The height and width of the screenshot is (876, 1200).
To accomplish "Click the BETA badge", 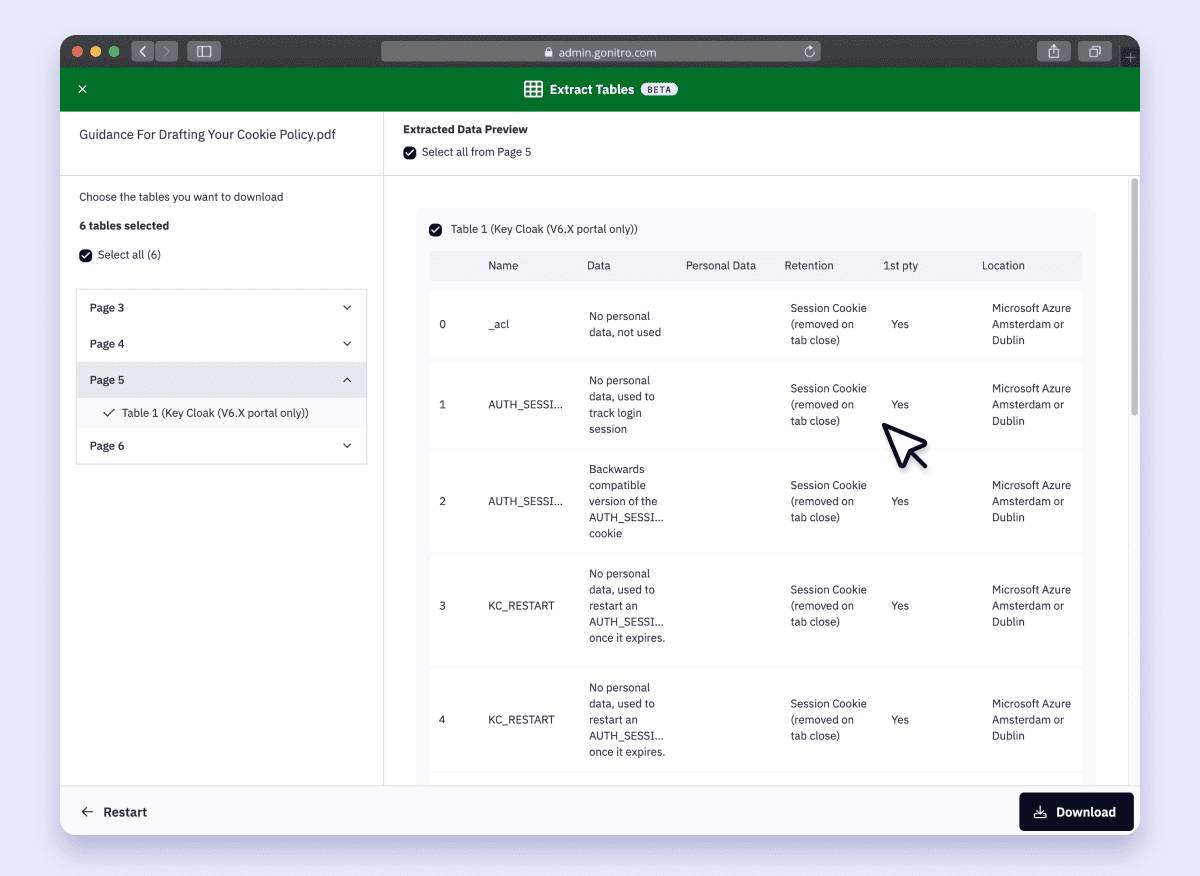I will click(x=659, y=89).
